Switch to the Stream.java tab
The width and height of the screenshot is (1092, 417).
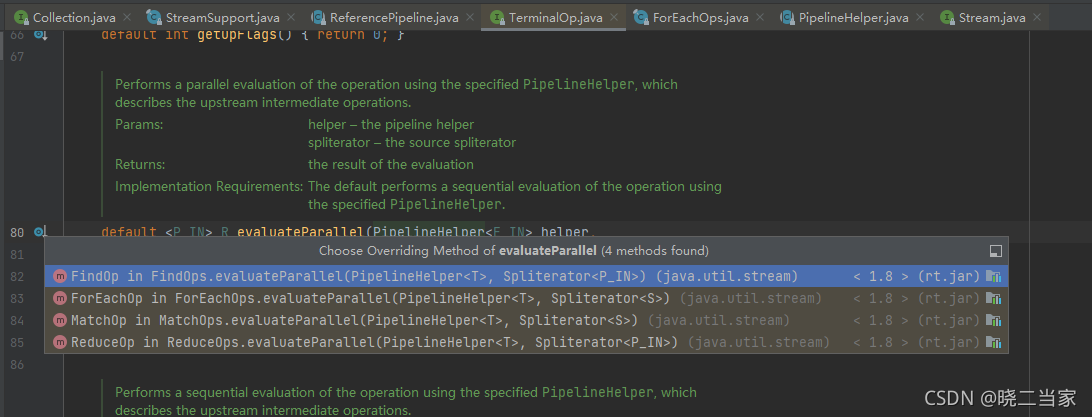coord(991,17)
